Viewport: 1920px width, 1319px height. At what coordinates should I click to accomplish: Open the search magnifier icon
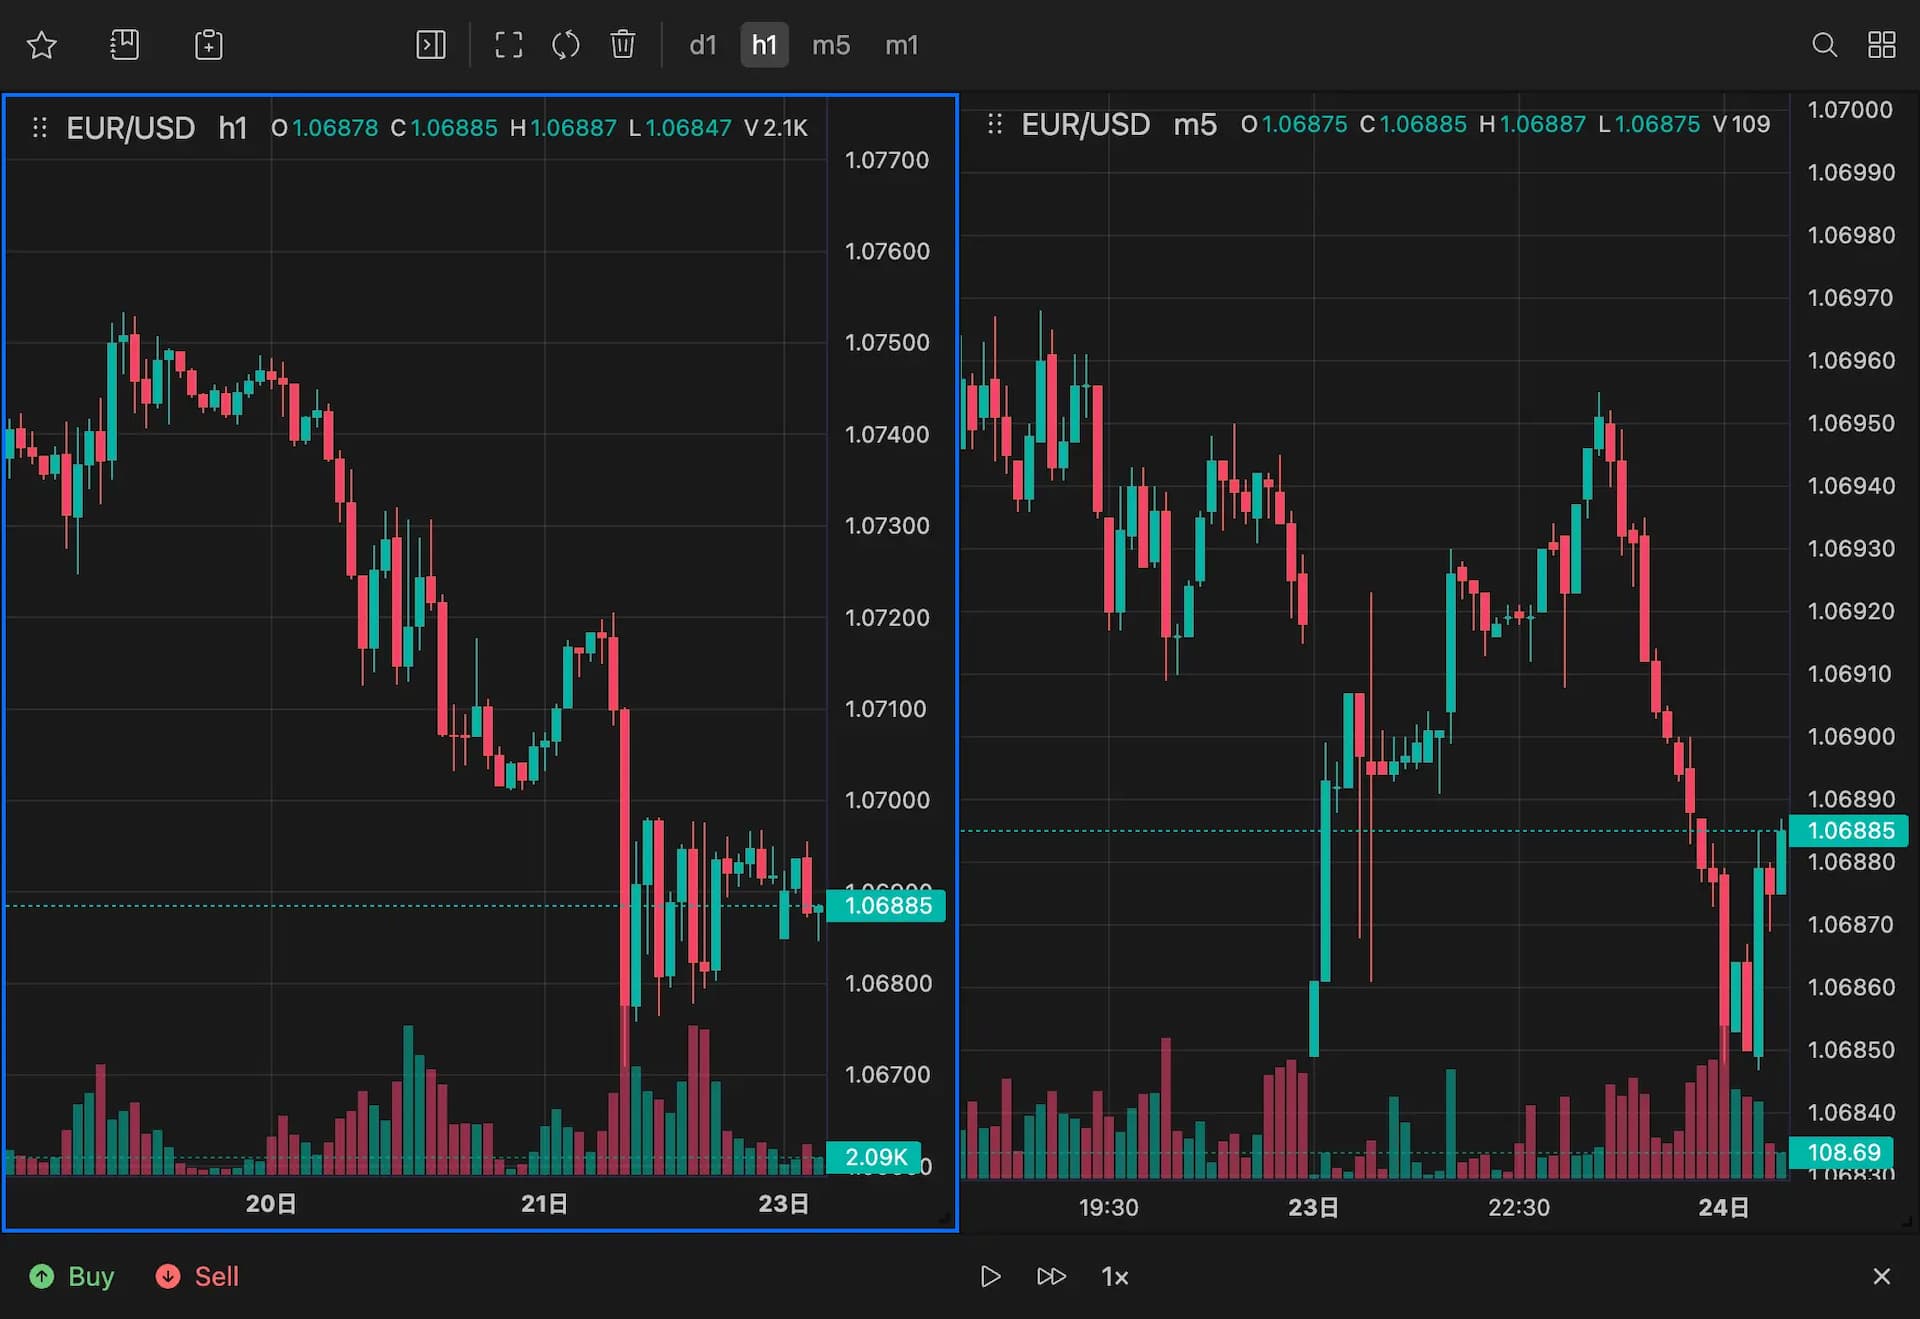tap(1825, 45)
